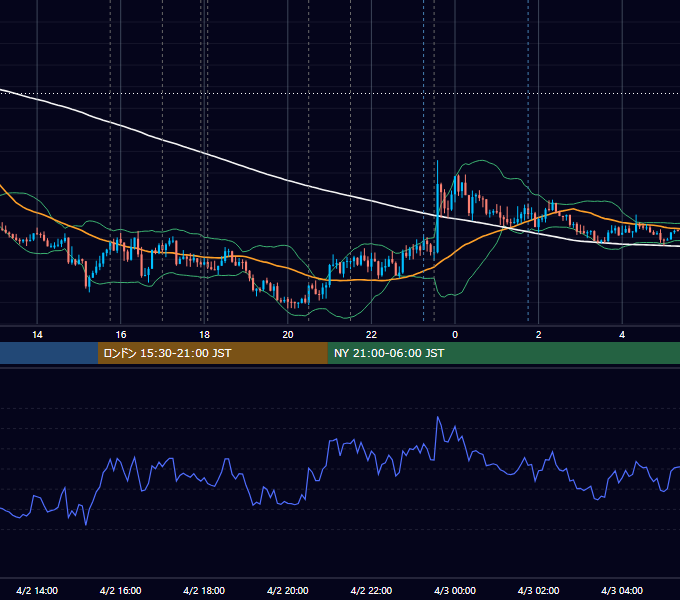
Task: Click the 4/2 18:00 indicator axis label
Action: pos(204,590)
